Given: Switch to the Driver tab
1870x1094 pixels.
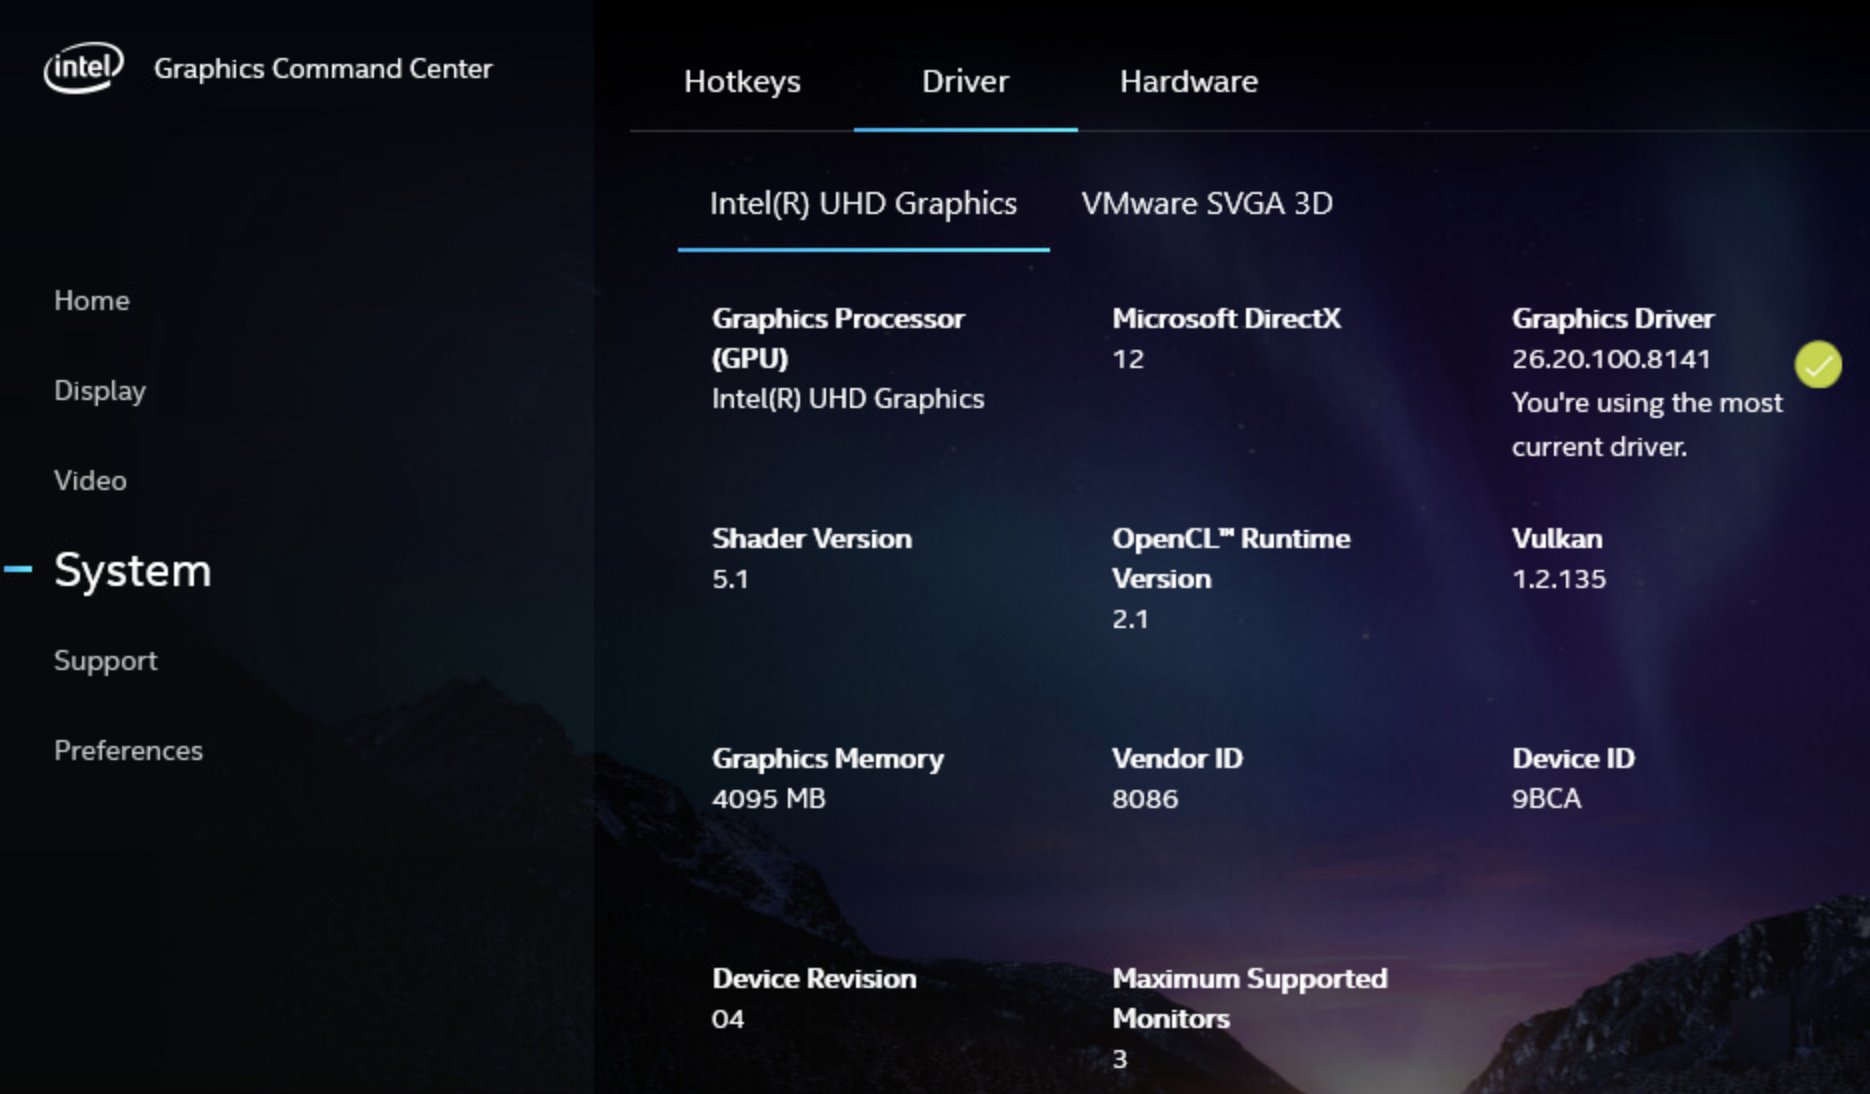Looking at the screenshot, I should pos(965,81).
